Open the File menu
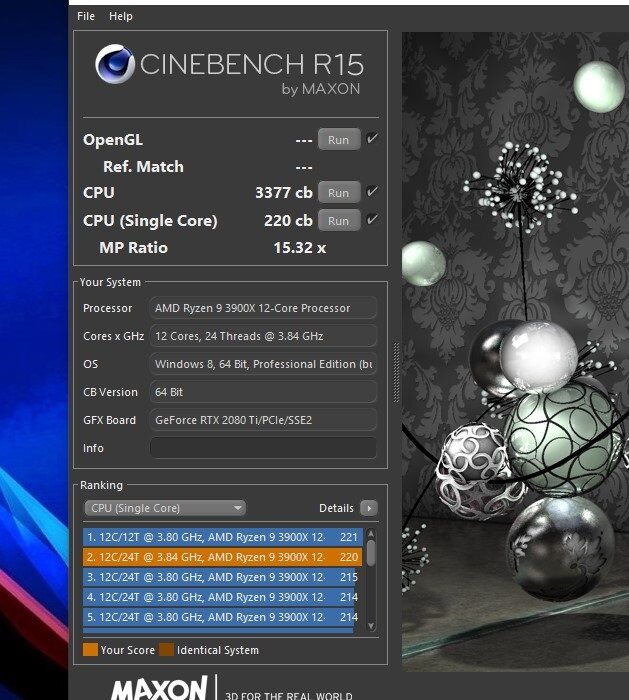 pyautogui.click(x=86, y=16)
